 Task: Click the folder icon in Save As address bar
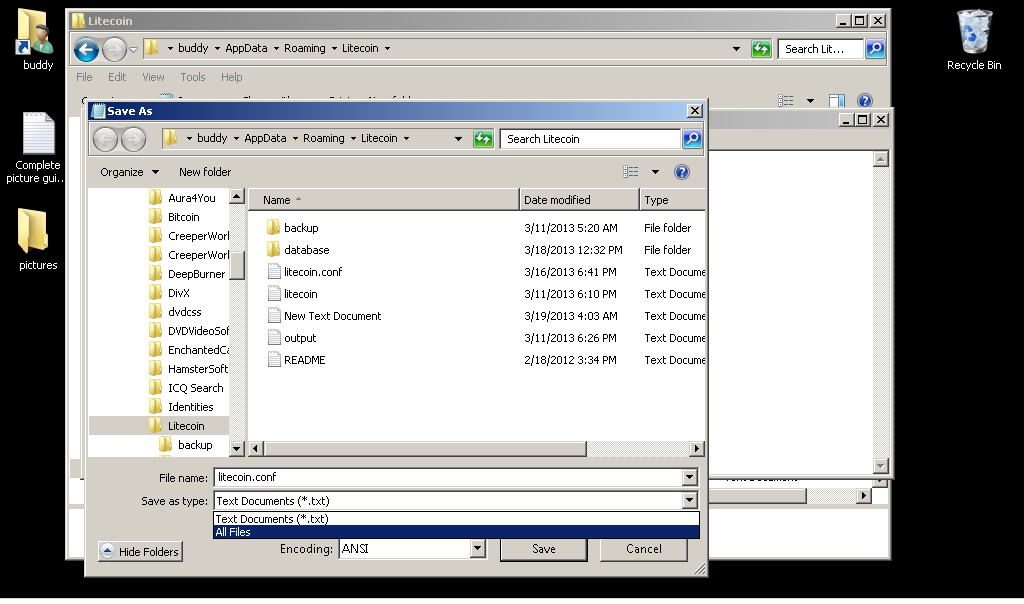pyautogui.click(x=170, y=138)
